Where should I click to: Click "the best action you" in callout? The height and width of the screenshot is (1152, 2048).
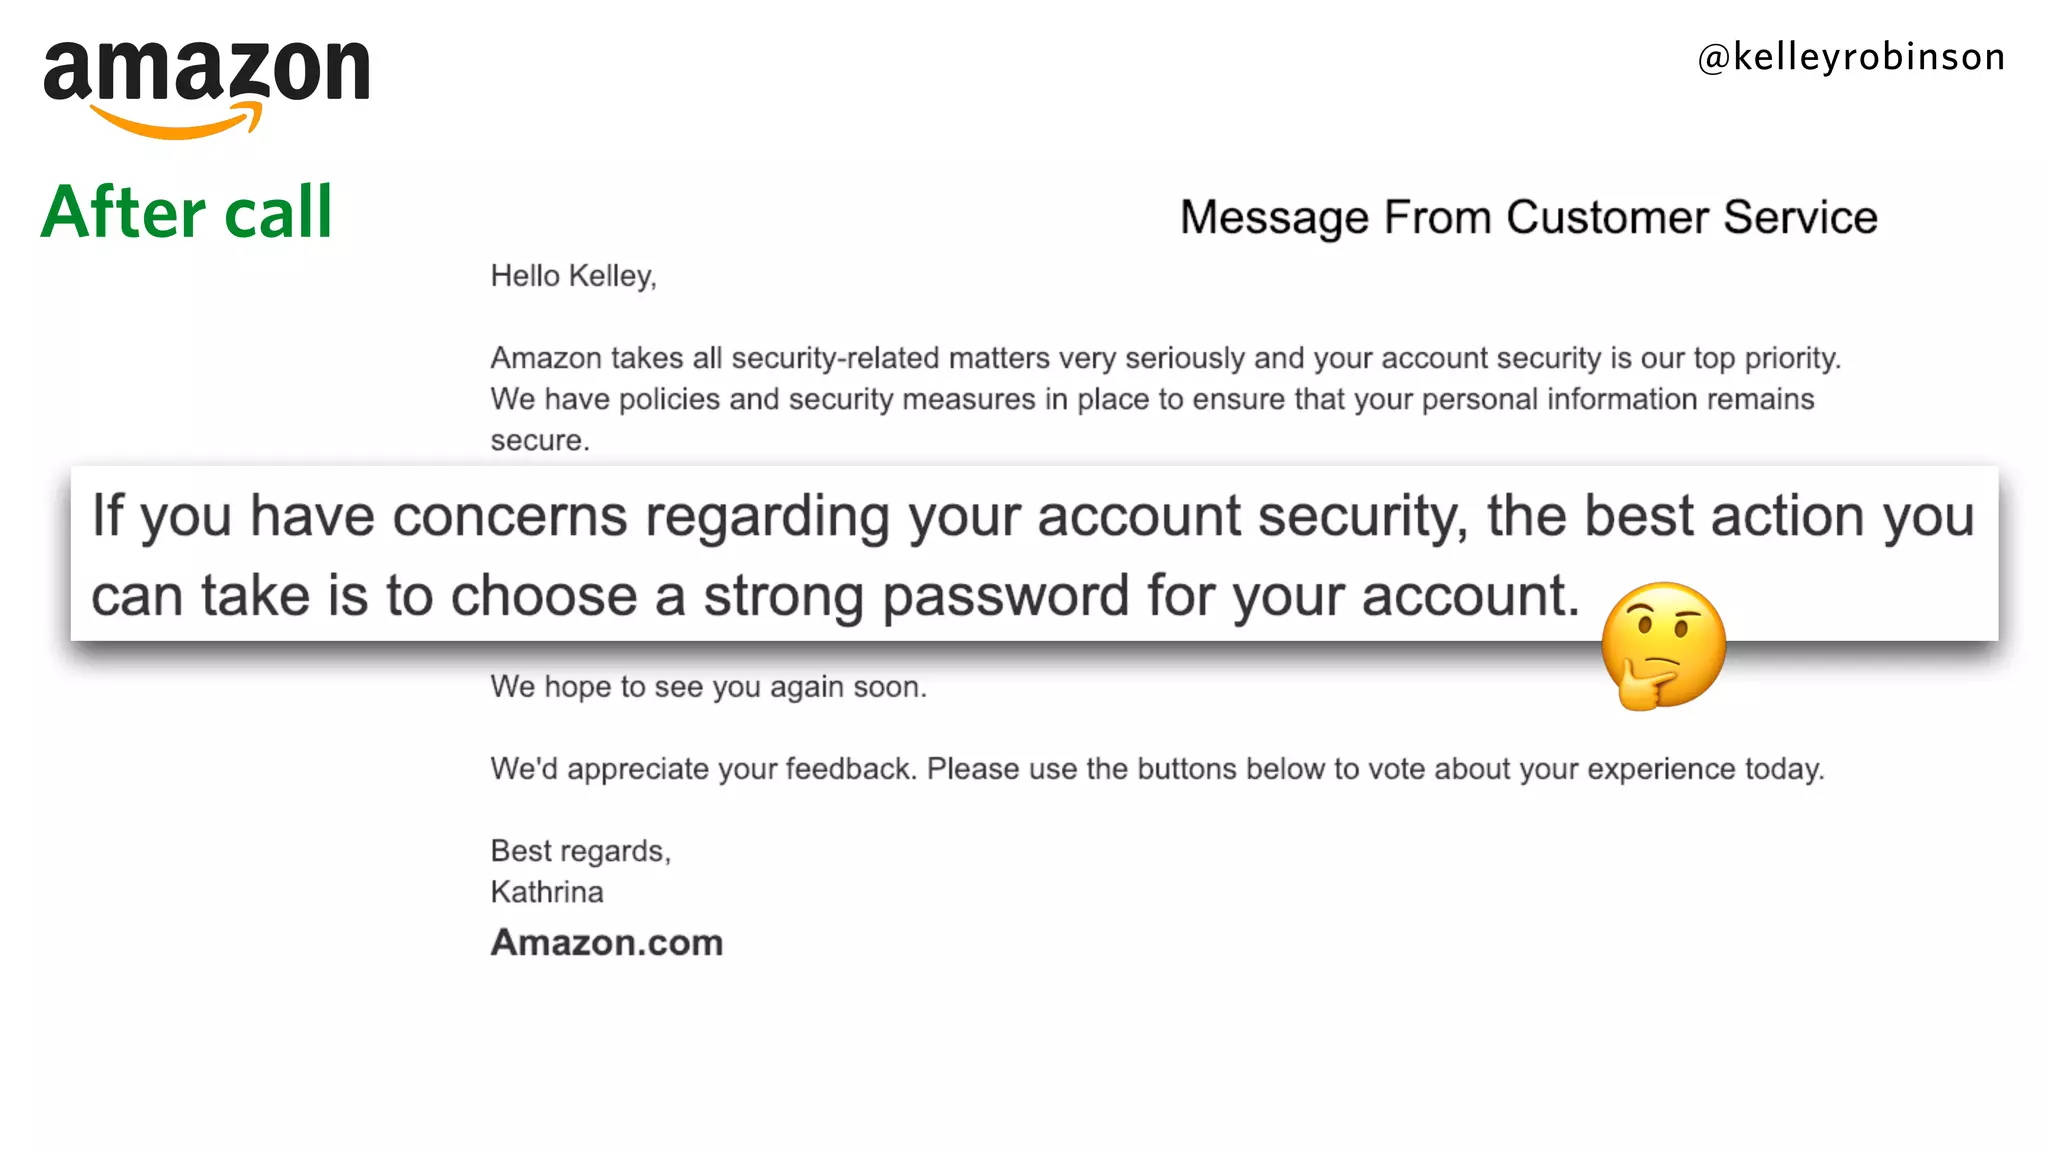(x=1730, y=516)
